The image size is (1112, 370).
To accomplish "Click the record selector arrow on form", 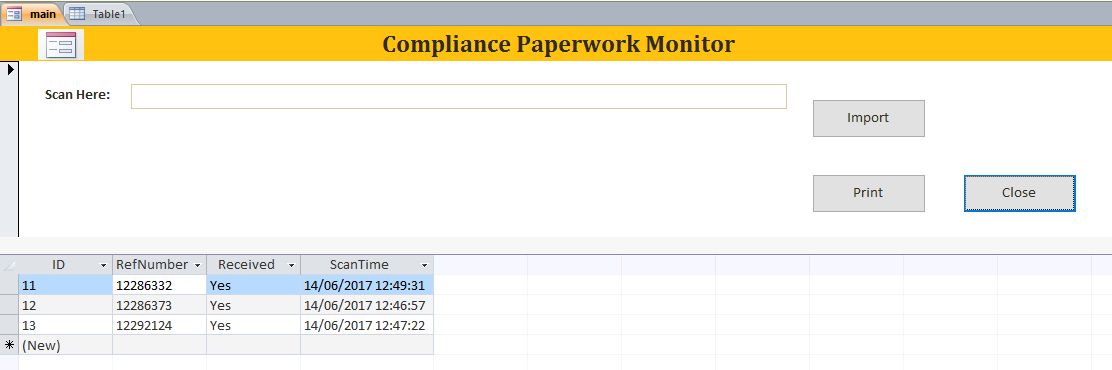I will (11, 69).
